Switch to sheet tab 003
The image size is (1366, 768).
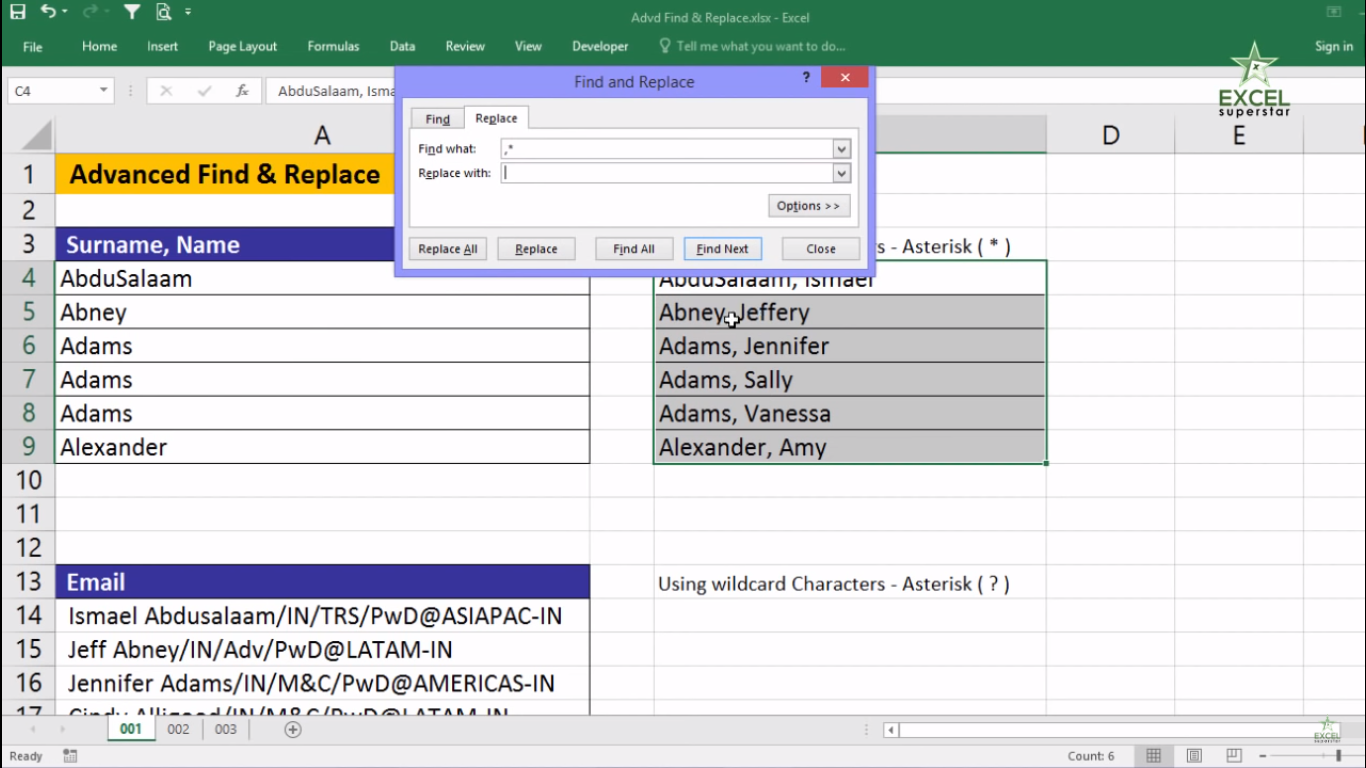[226, 729]
